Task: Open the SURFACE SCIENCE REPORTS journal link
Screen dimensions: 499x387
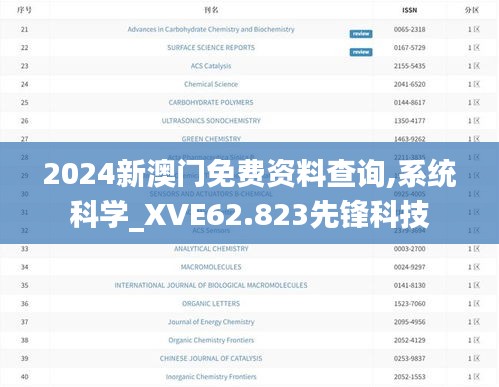Action: click(211, 48)
